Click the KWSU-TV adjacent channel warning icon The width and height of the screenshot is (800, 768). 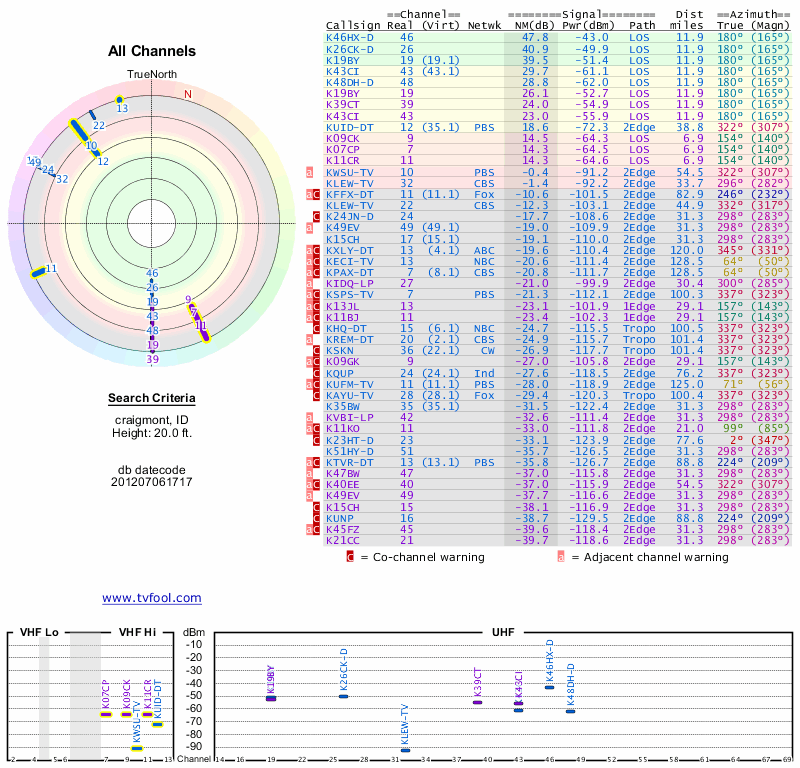click(309, 172)
